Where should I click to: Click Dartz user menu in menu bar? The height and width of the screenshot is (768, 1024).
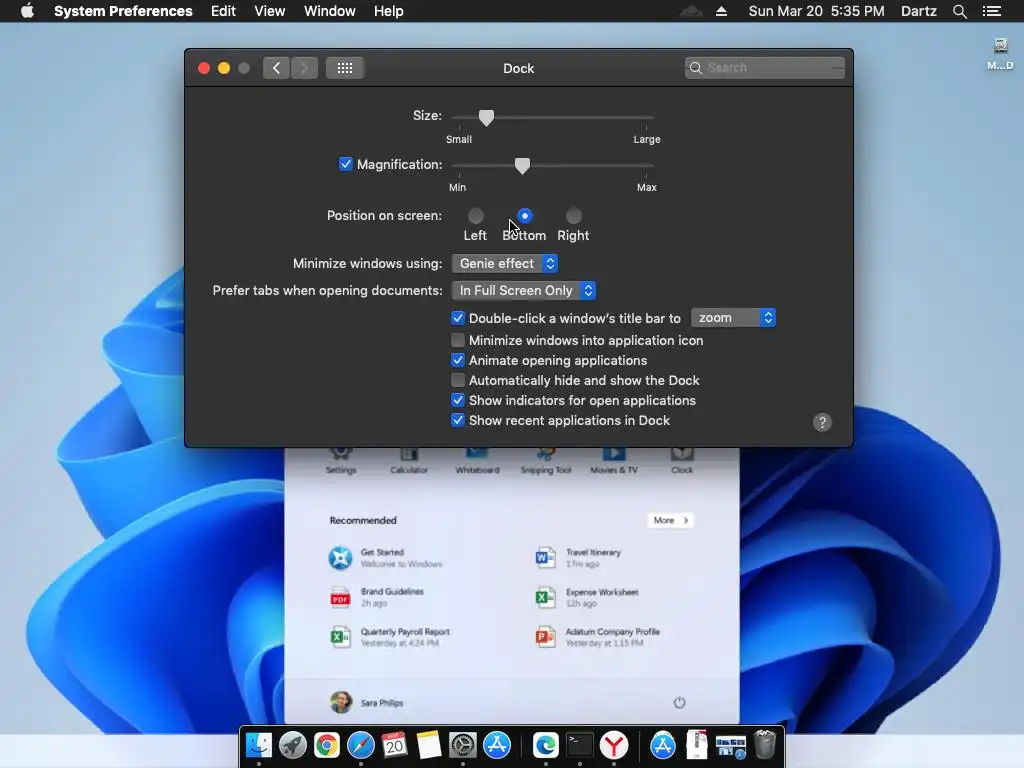(919, 11)
